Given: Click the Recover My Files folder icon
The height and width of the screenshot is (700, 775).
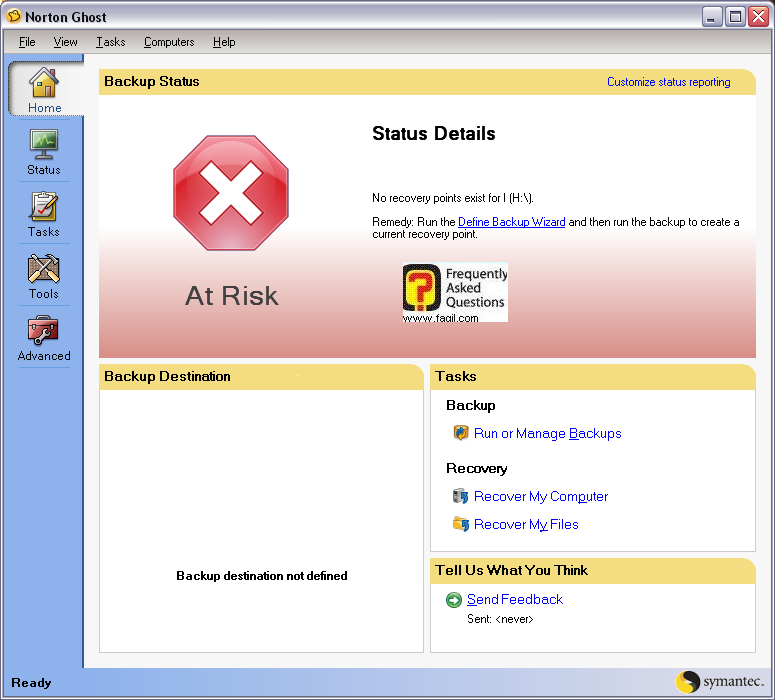Looking at the screenshot, I should click(x=461, y=524).
